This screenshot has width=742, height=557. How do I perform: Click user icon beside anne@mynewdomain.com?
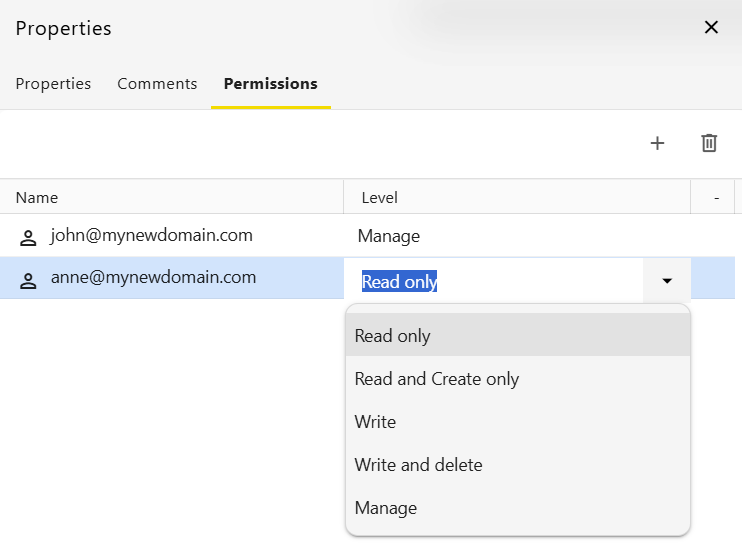[28, 281]
